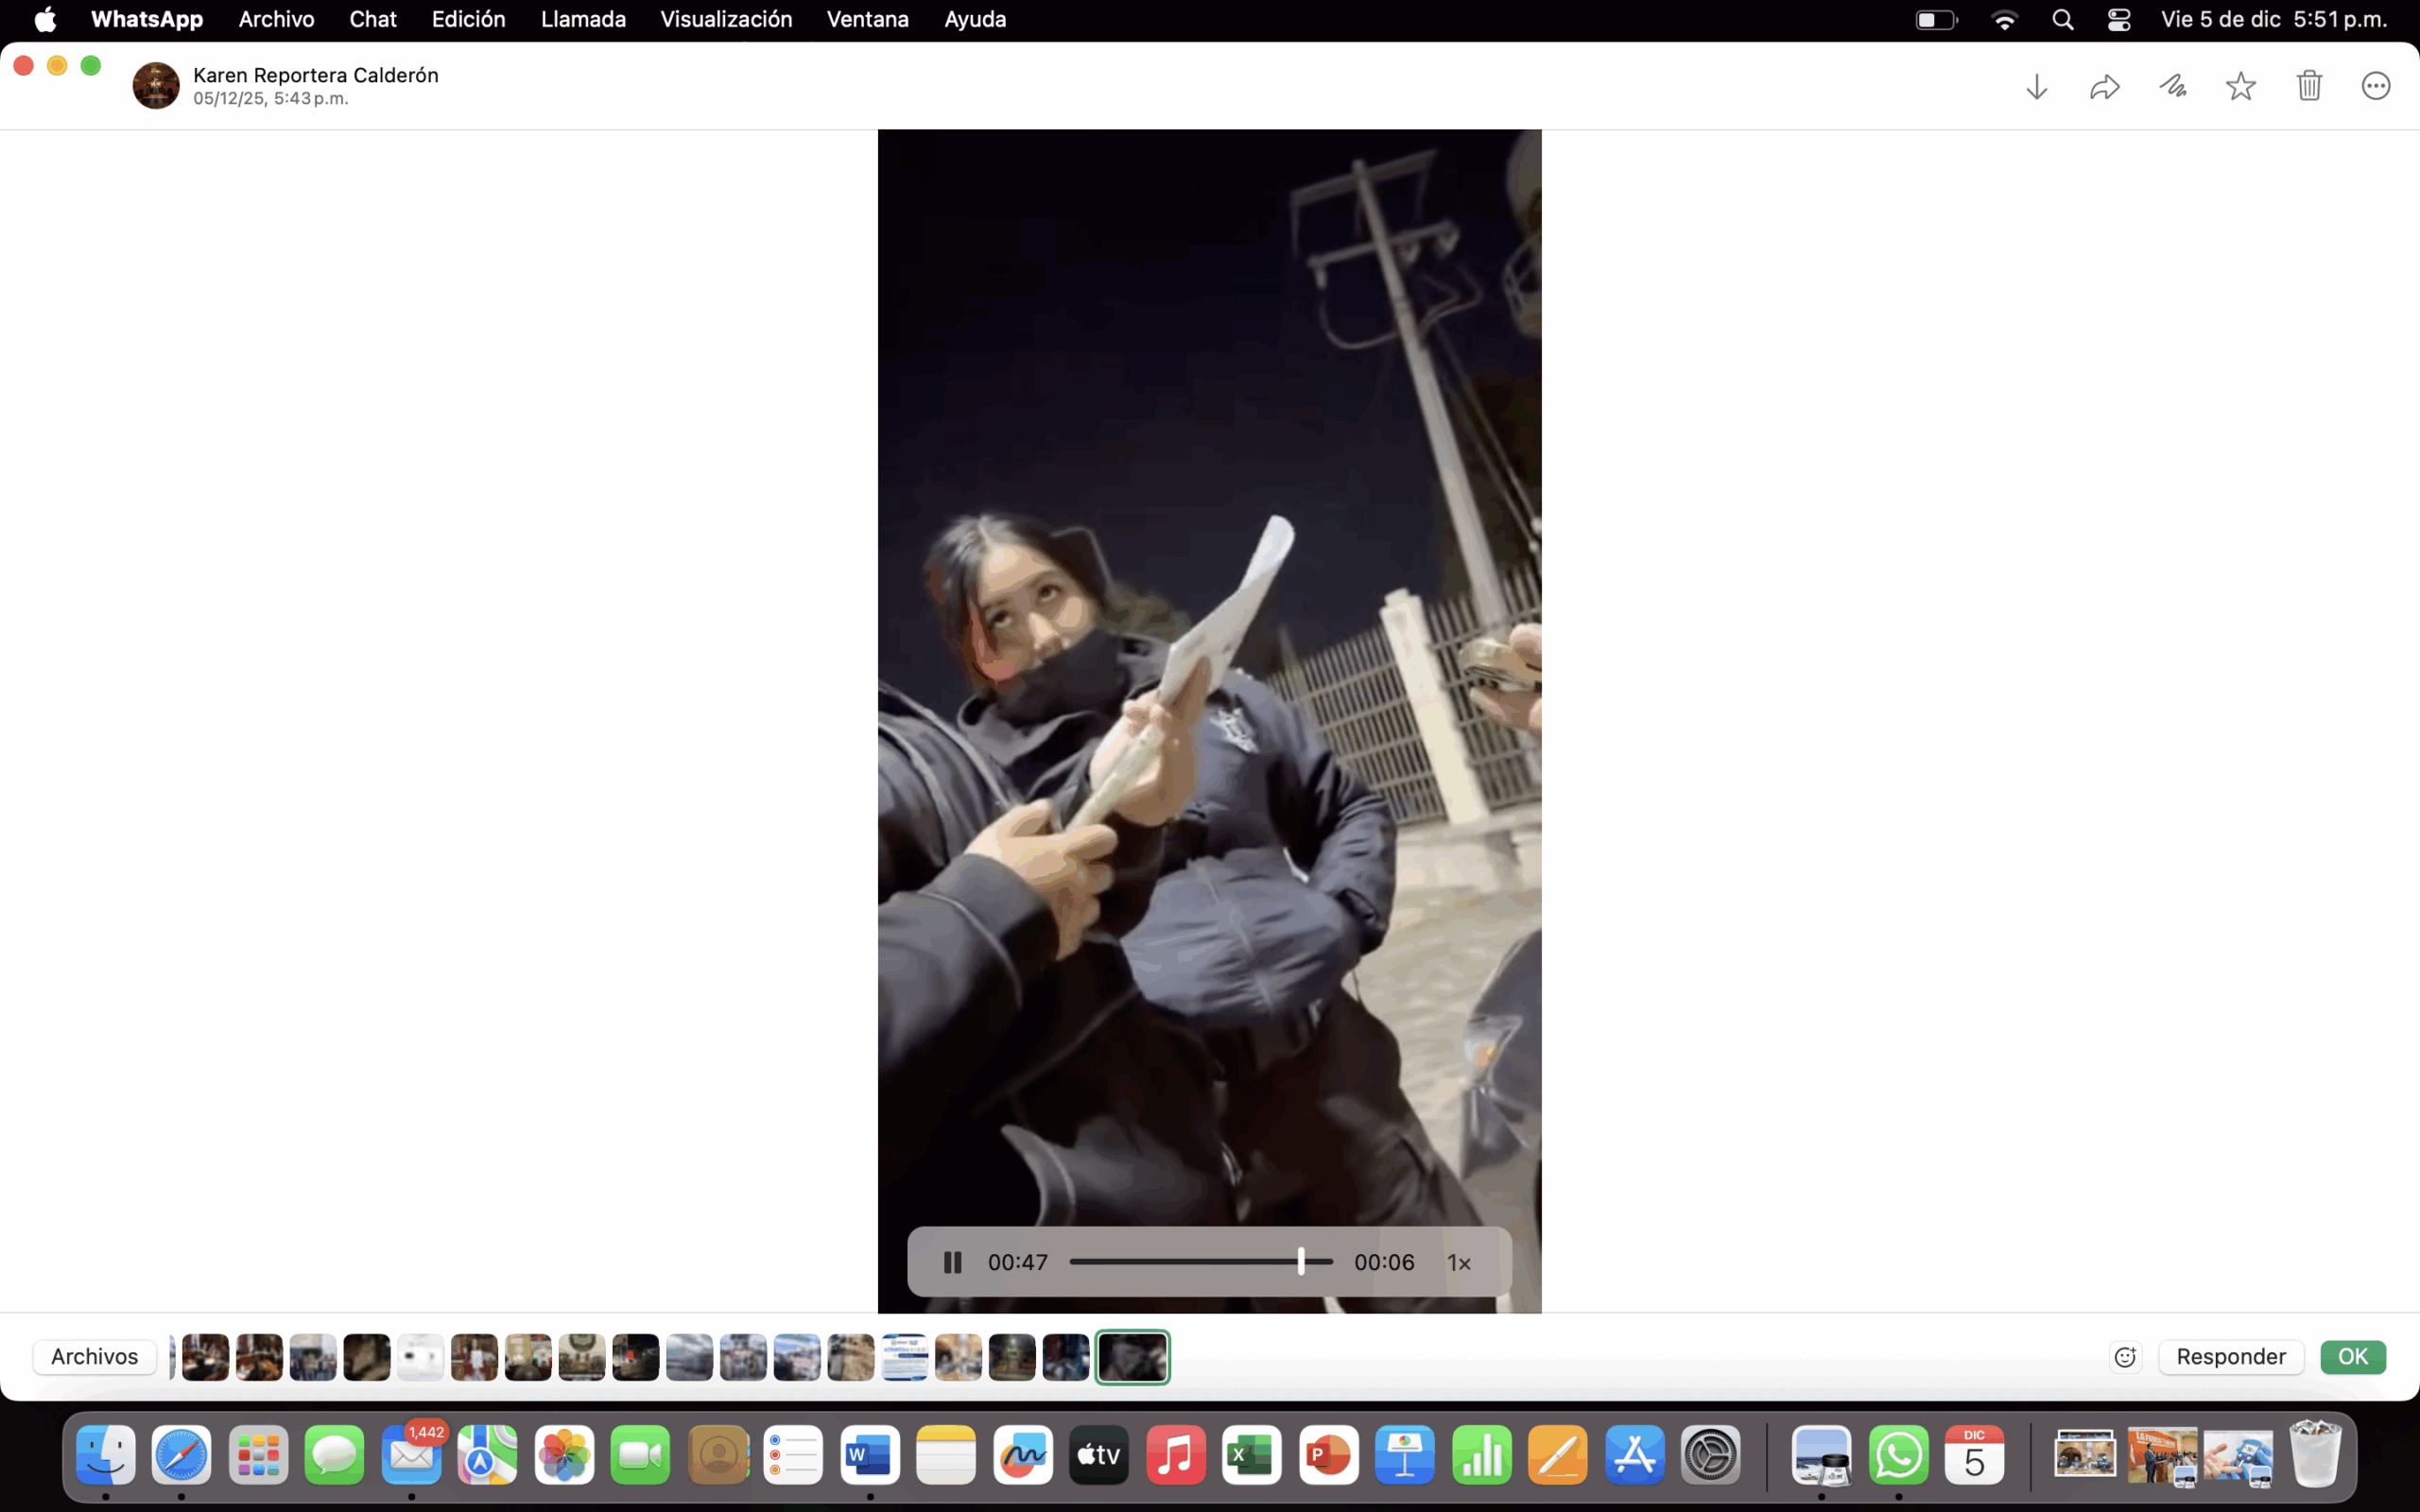Pause the playing video

point(952,1262)
